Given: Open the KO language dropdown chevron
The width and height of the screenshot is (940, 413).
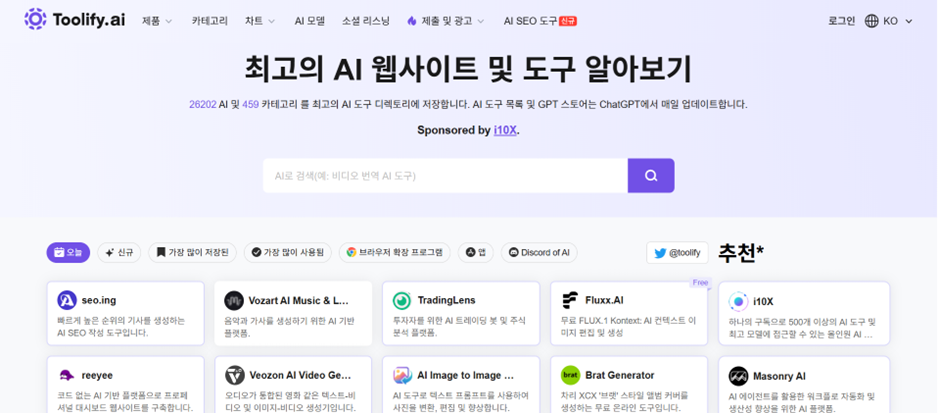Looking at the screenshot, I should 909,22.
